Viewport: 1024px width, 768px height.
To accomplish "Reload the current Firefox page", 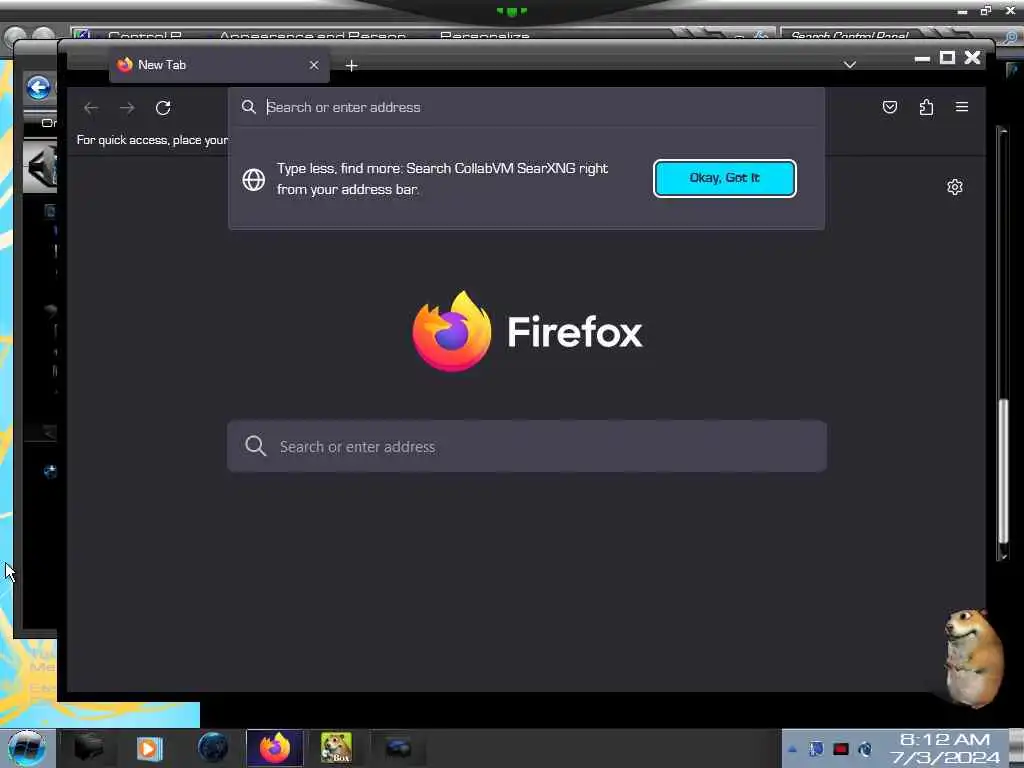I will click(x=163, y=108).
